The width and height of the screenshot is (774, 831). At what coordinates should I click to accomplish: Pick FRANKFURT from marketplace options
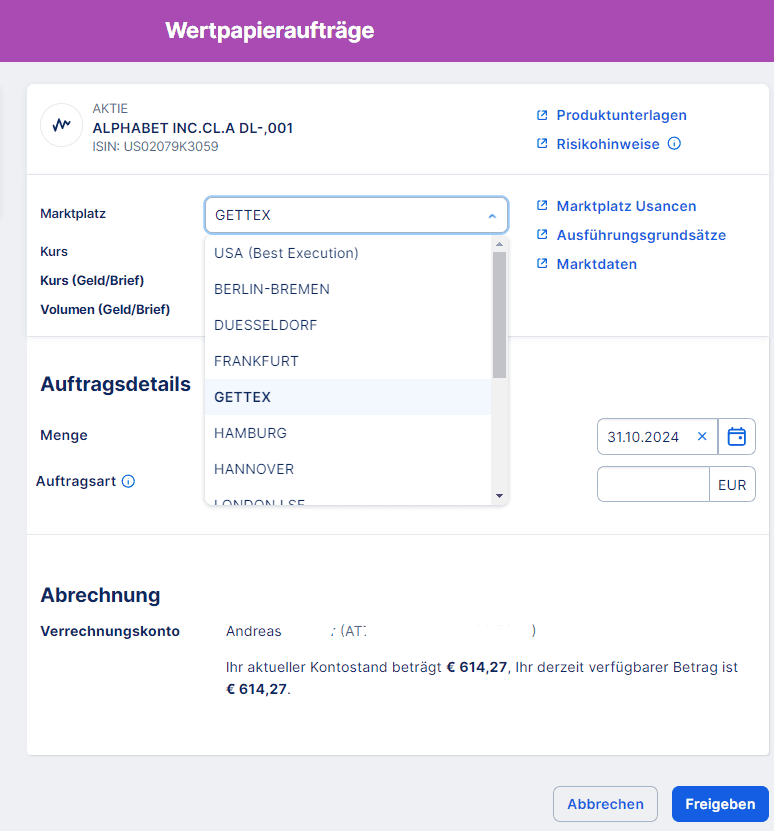coord(348,361)
